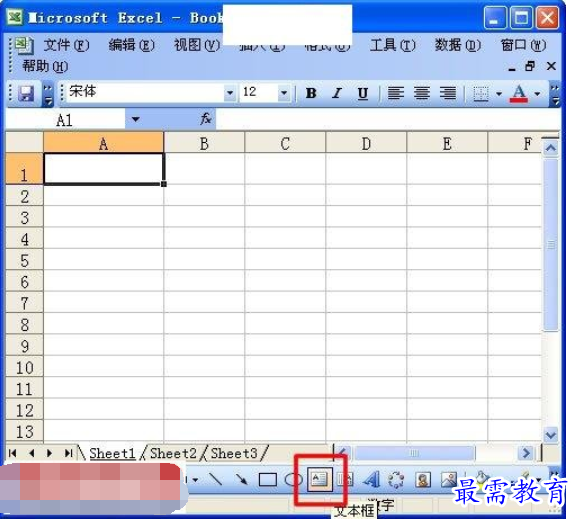
Task: Select column A header
Action: pyautogui.click(x=104, y=143)
